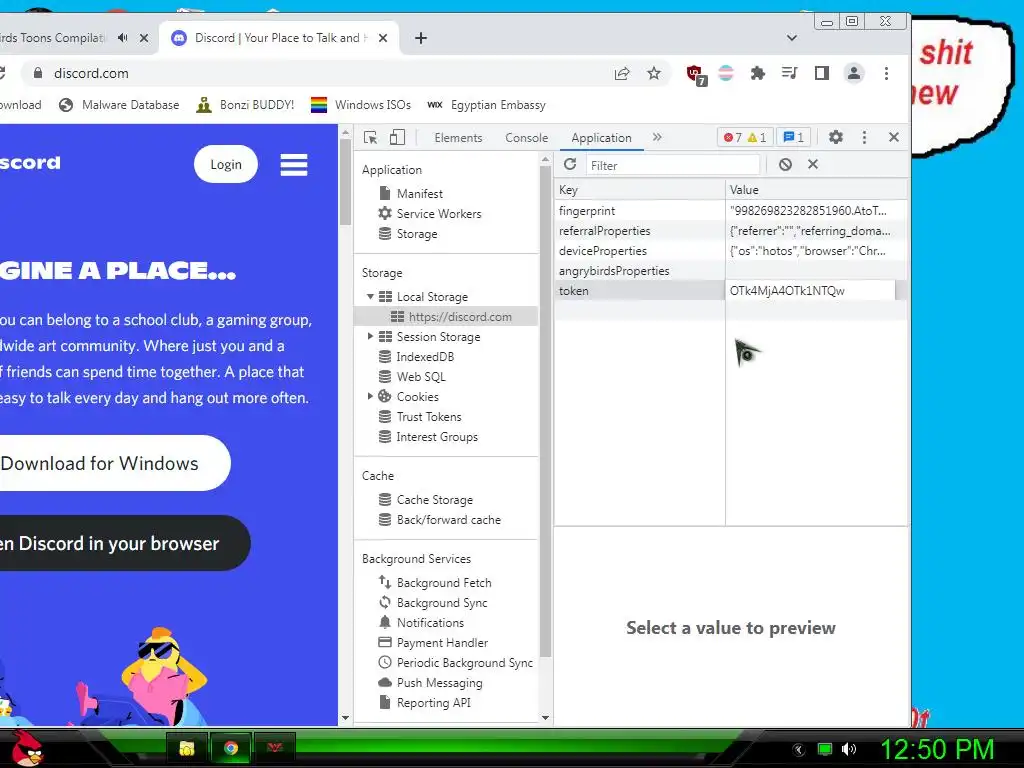Click the Angry Birds start button on taskbar

click(26, 748)
